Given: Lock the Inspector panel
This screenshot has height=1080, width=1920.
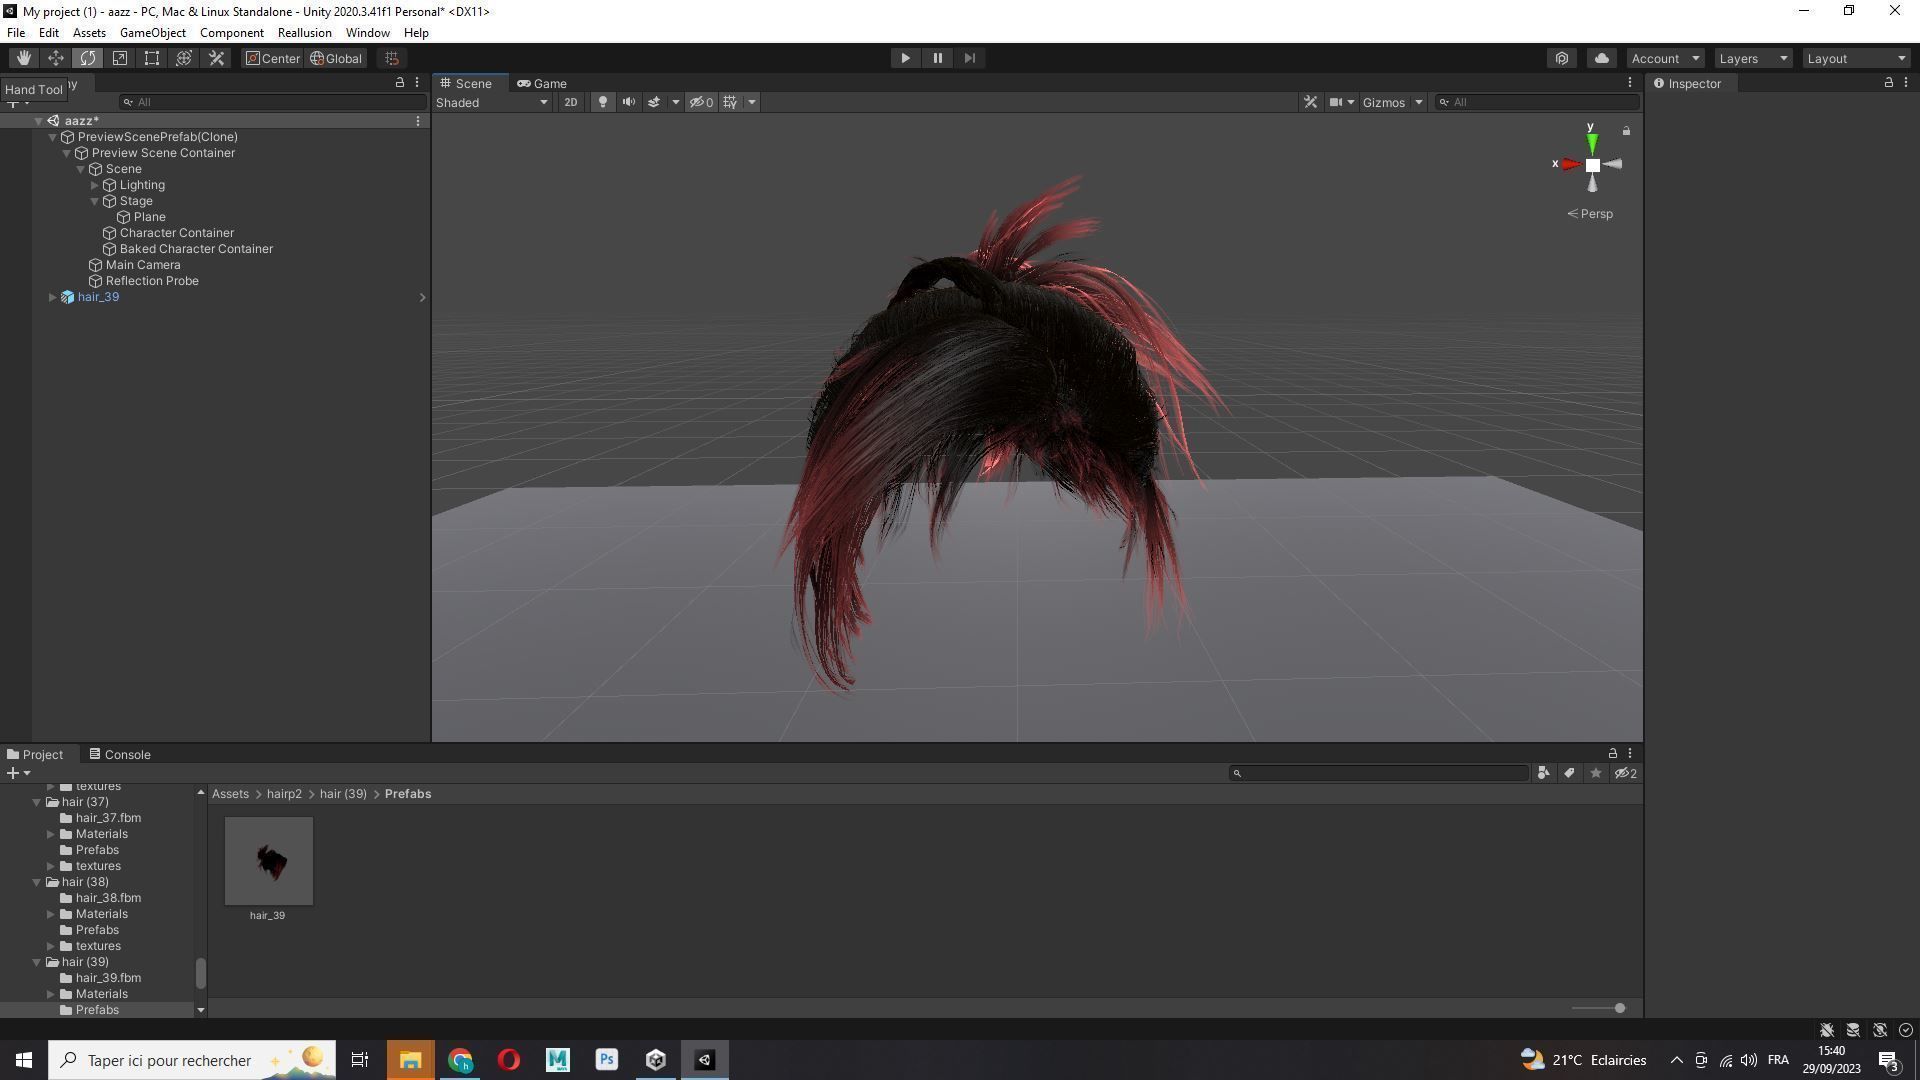Looking at the screenshot, I should tap(1888, 83).
